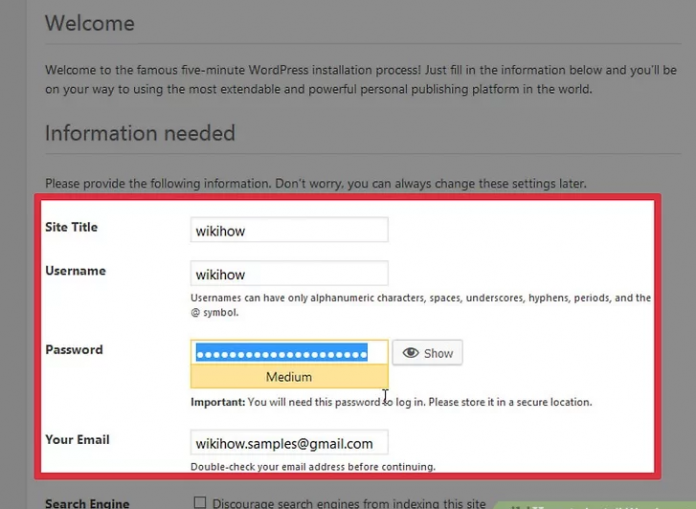The height and width of the screenshot is (509, 696).
Task: Focus the Username text field
Action: pos(289,274)
